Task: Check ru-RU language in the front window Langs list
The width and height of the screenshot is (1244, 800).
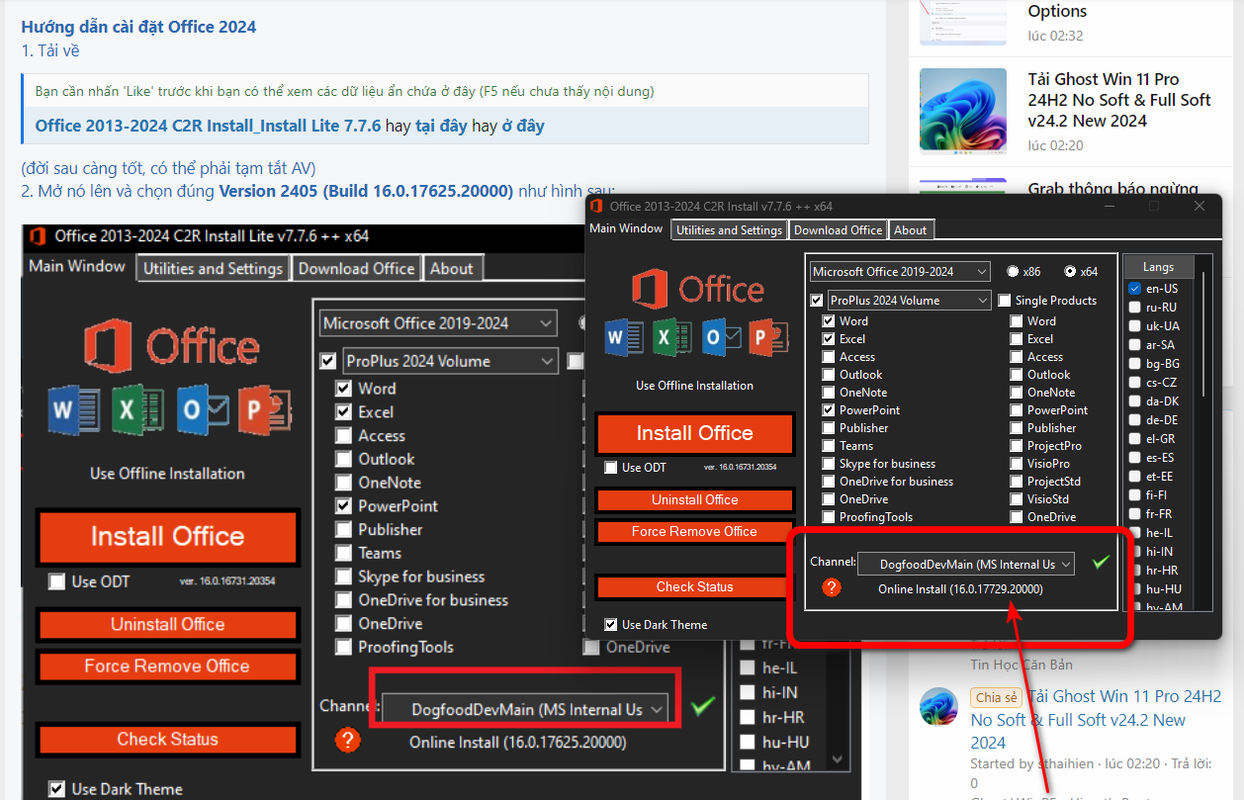Action: point(1135,307)
